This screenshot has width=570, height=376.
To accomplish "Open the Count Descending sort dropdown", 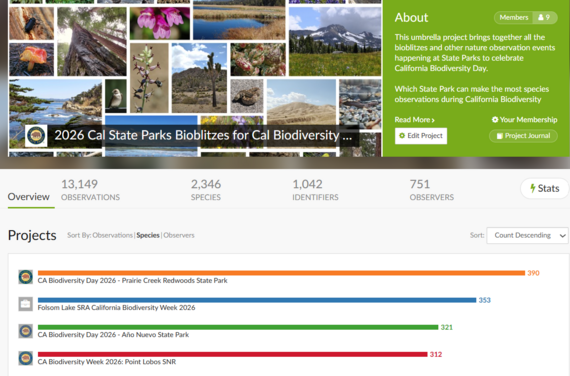I will click(527, 235).
